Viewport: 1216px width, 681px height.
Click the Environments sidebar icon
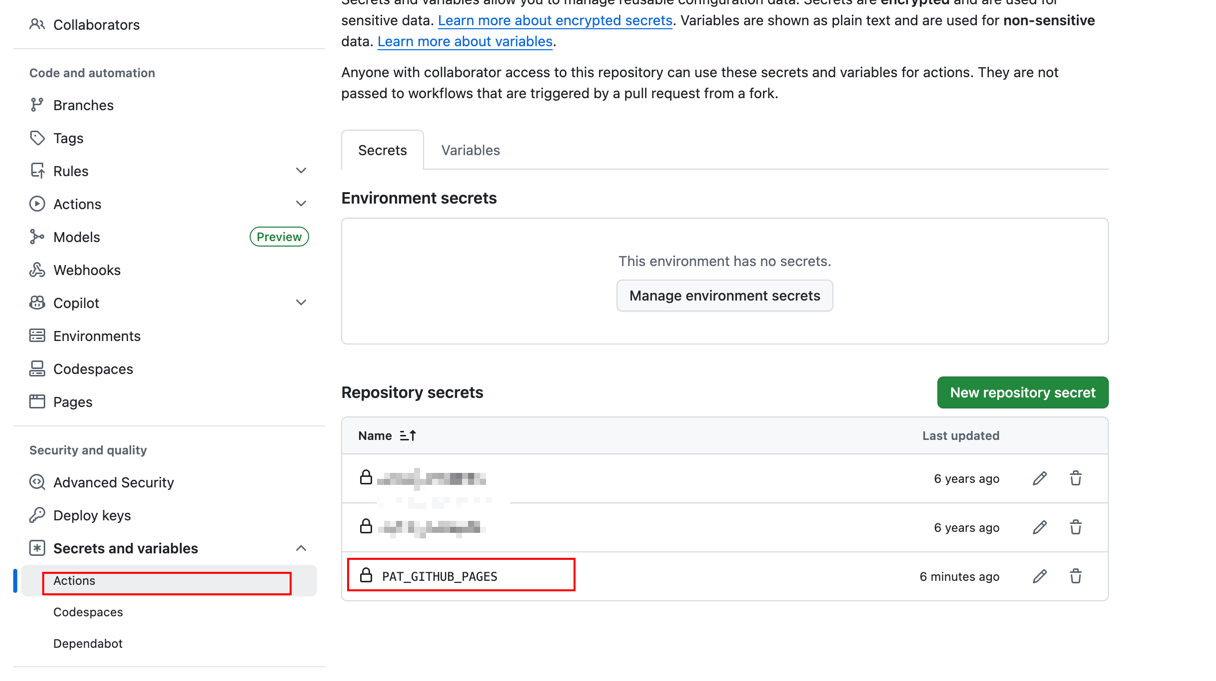[35, 335]
